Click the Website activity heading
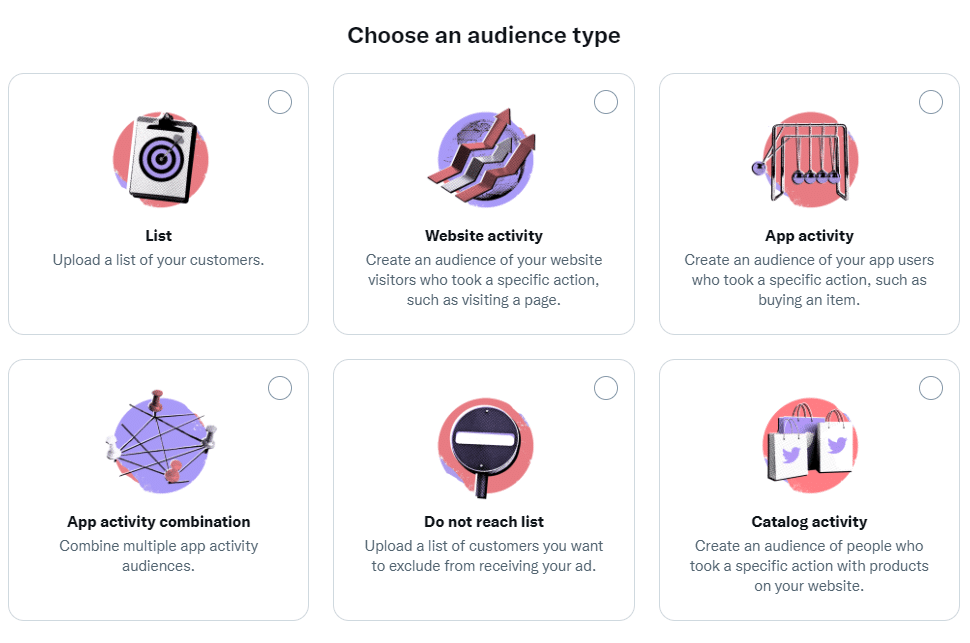Image resolution: width=970 pixels, height=643 pixels. point(484,236)
